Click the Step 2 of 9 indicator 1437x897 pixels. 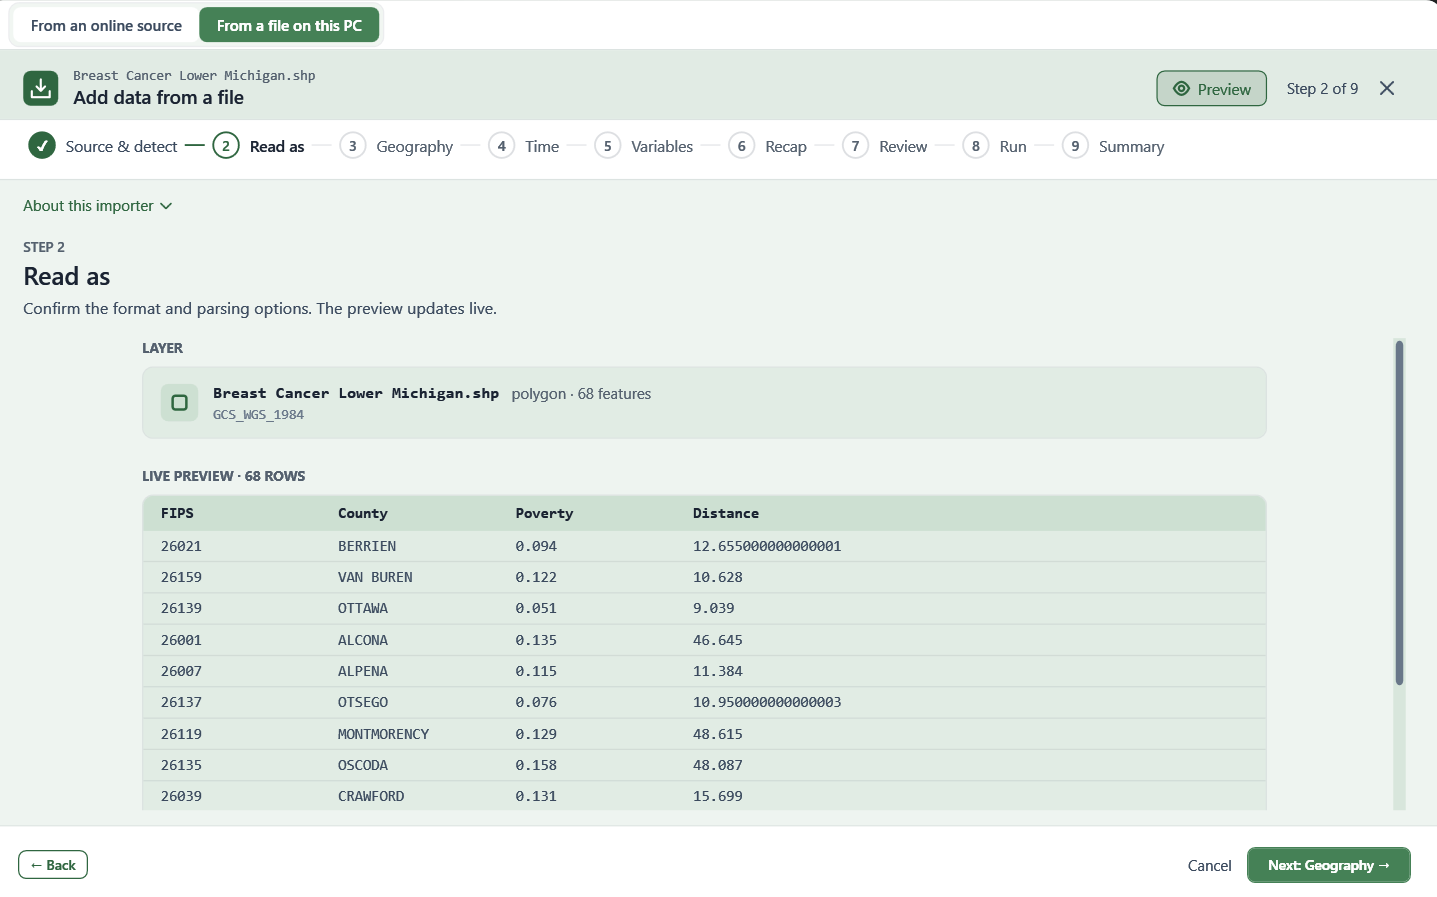pyautogui.click(x=1322, y=88)
